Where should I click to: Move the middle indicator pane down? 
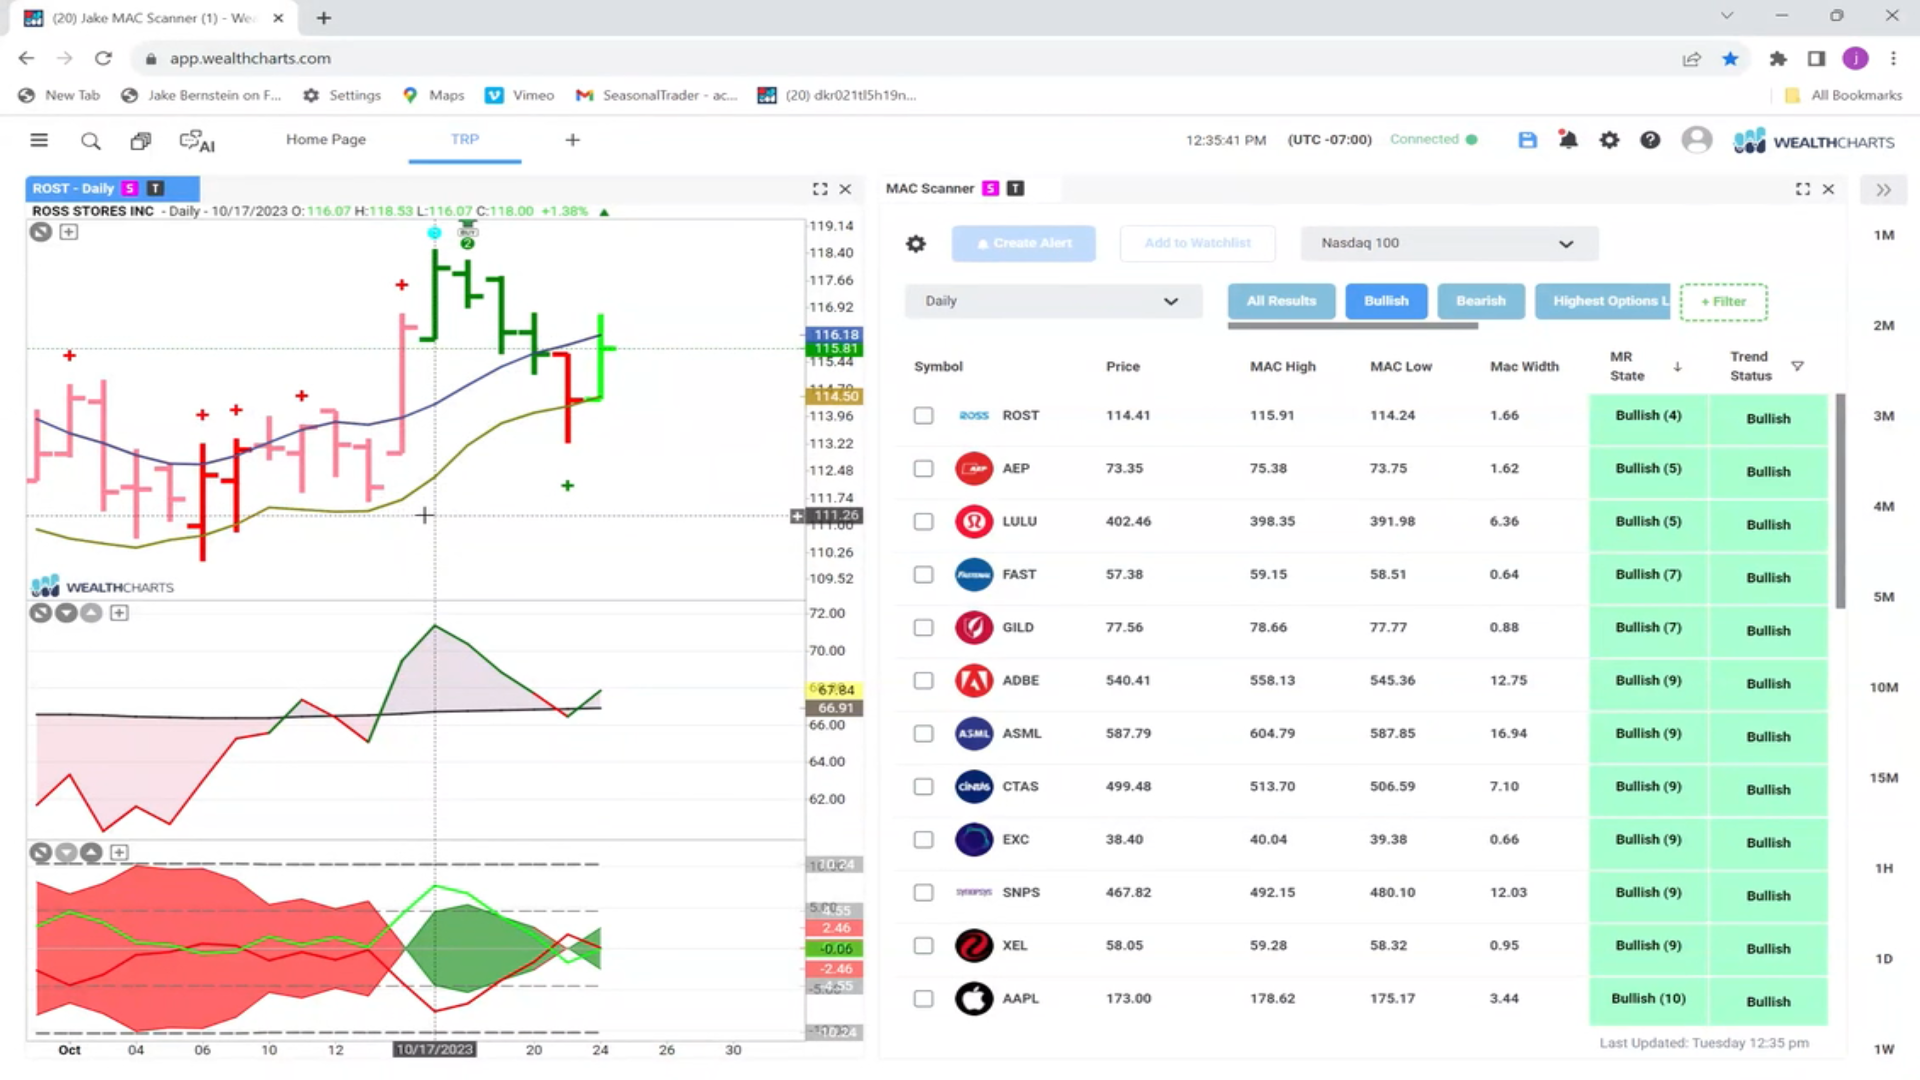[66, 613]
